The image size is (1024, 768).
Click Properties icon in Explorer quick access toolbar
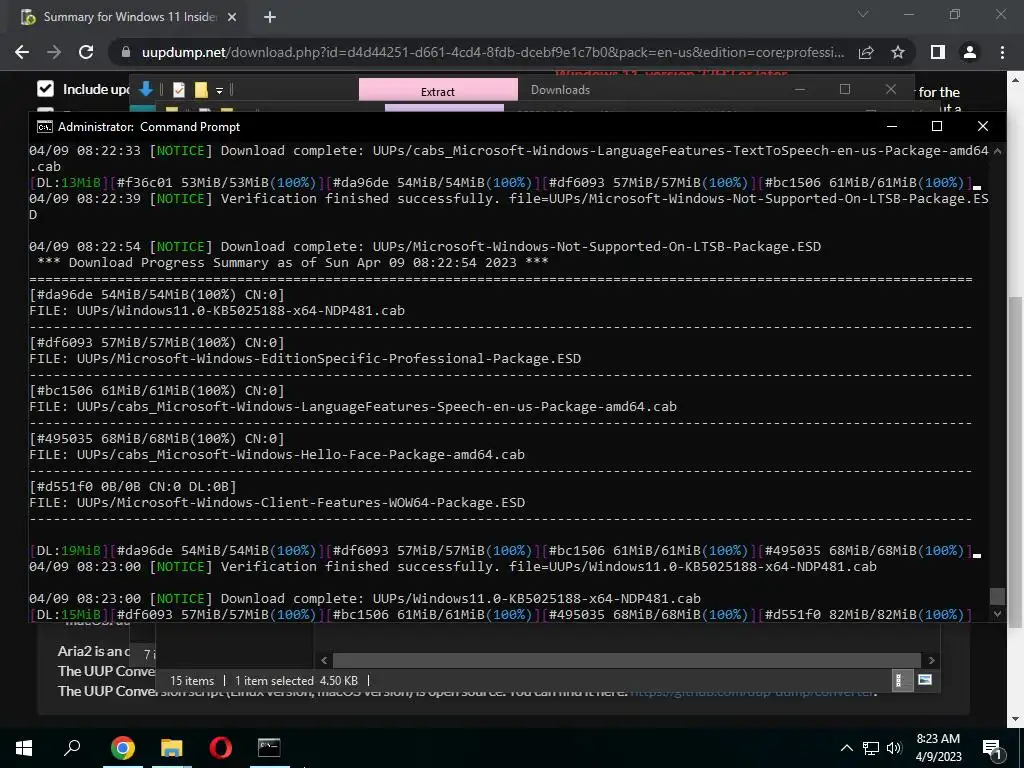179,89
